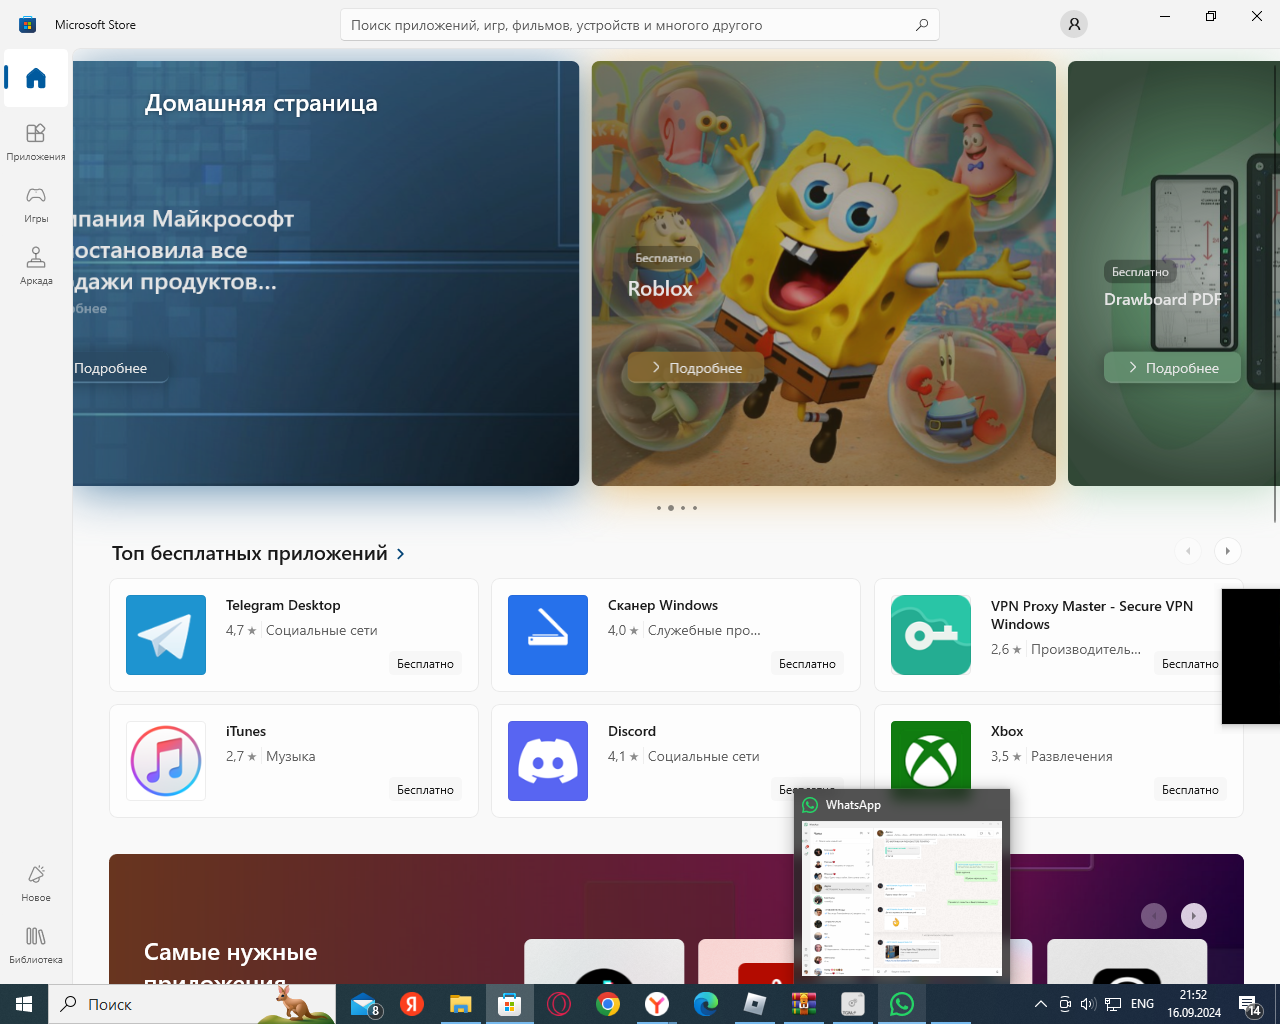Open the iTunes app icon
This screenshot has height=1024, width=1280.
166,761
